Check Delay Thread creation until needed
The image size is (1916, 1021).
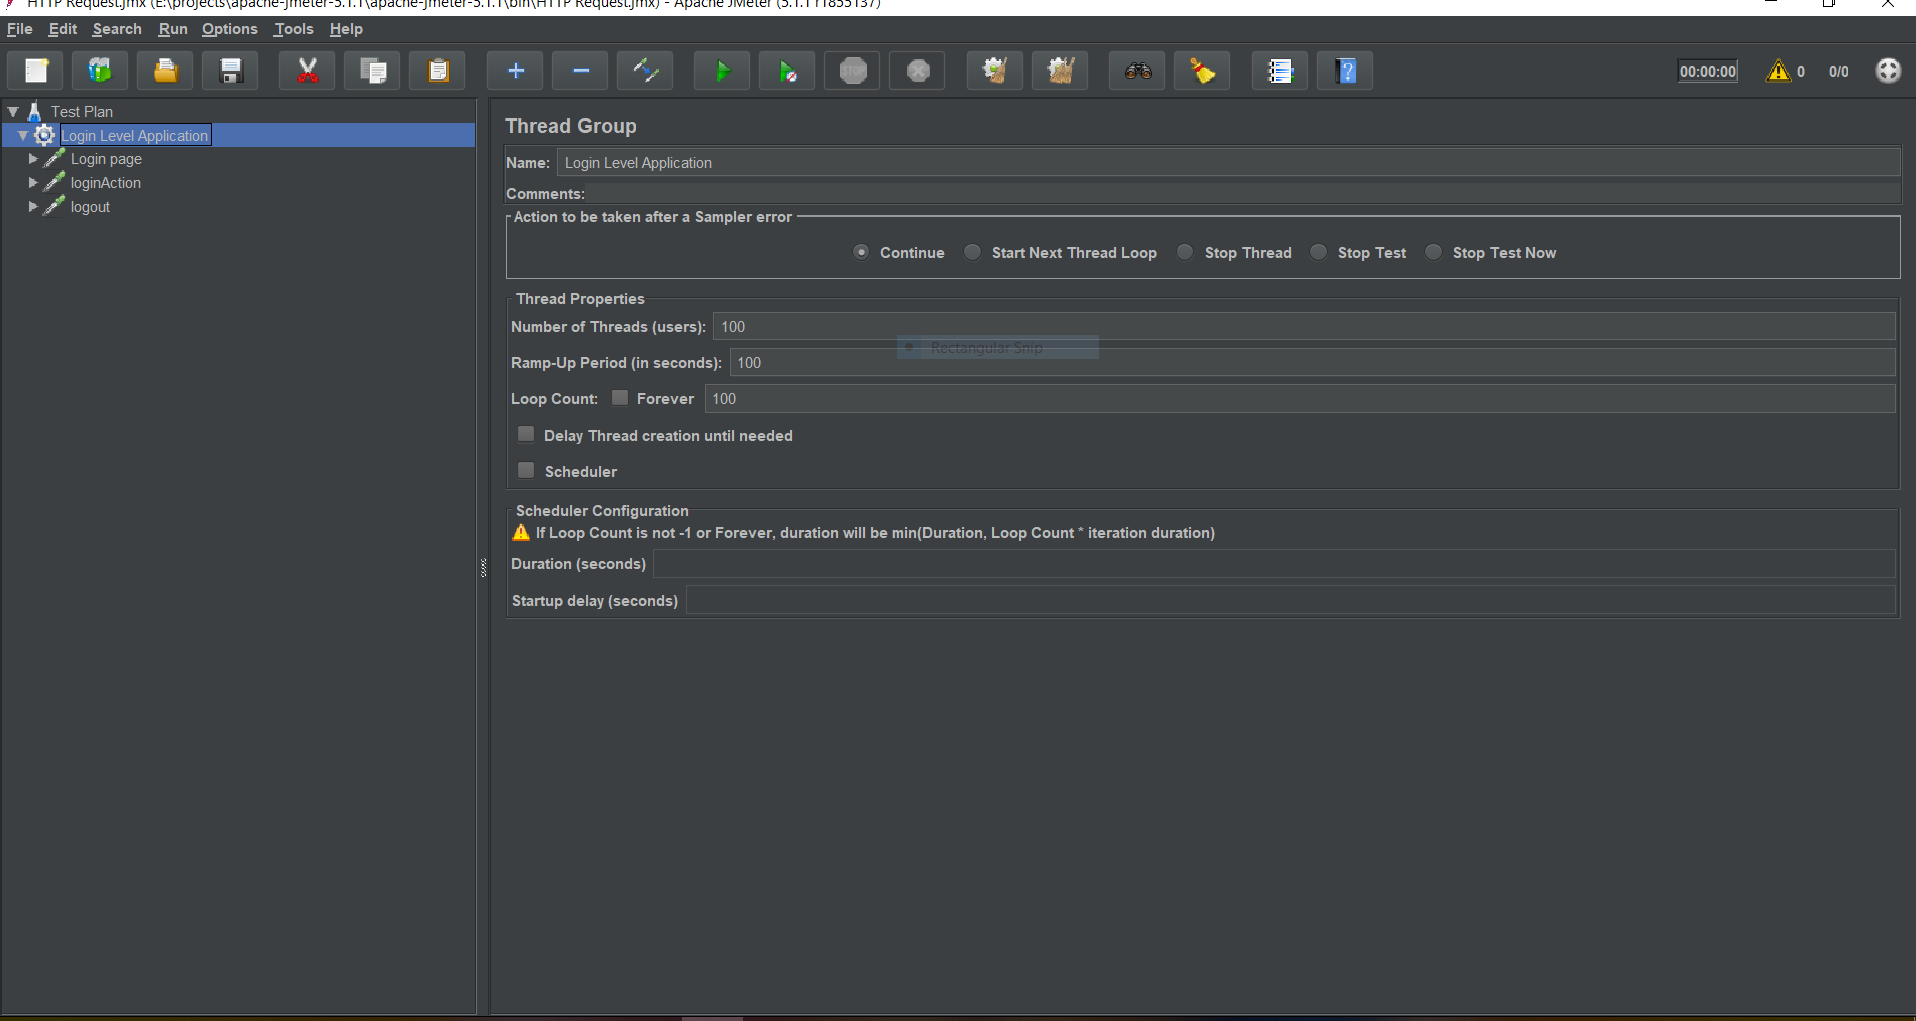pos(525,433)
